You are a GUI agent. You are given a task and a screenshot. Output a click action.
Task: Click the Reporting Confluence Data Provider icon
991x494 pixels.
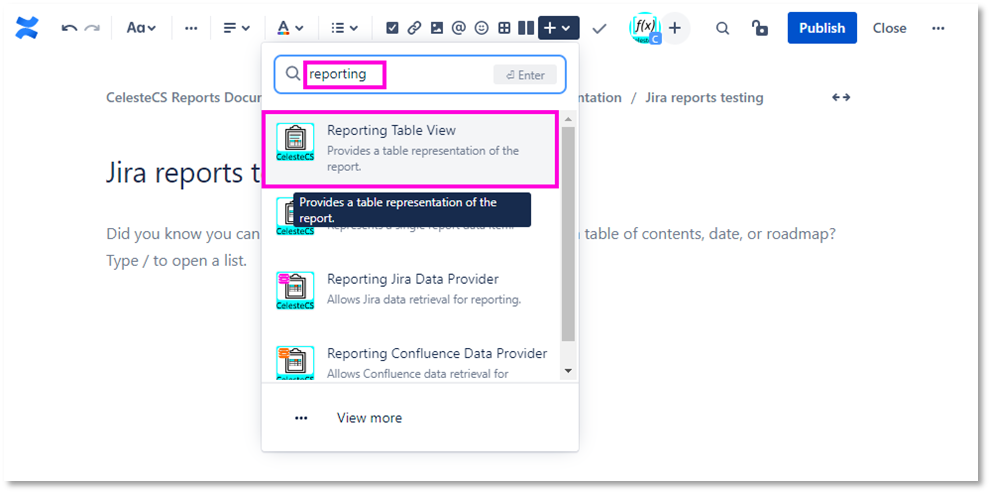coord(295,363)
